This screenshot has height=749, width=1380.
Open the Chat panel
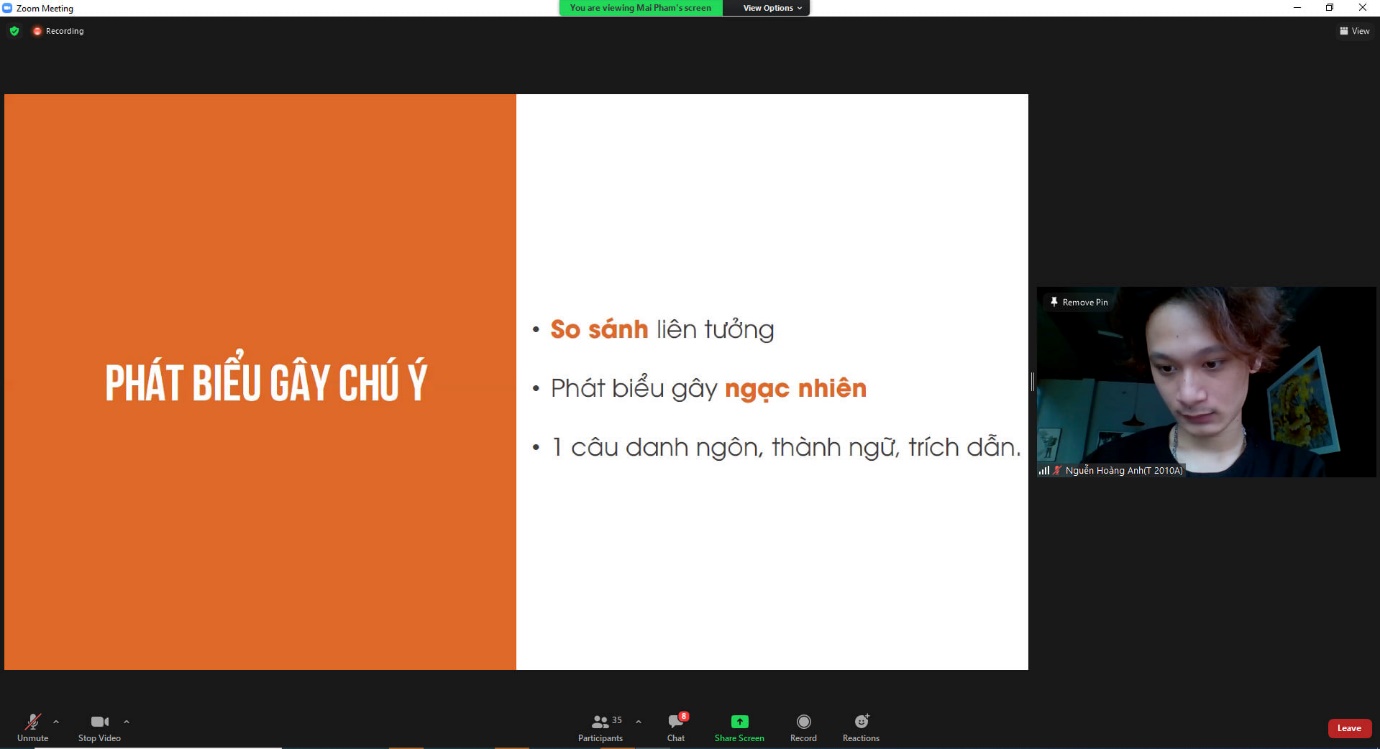point(676,725)
